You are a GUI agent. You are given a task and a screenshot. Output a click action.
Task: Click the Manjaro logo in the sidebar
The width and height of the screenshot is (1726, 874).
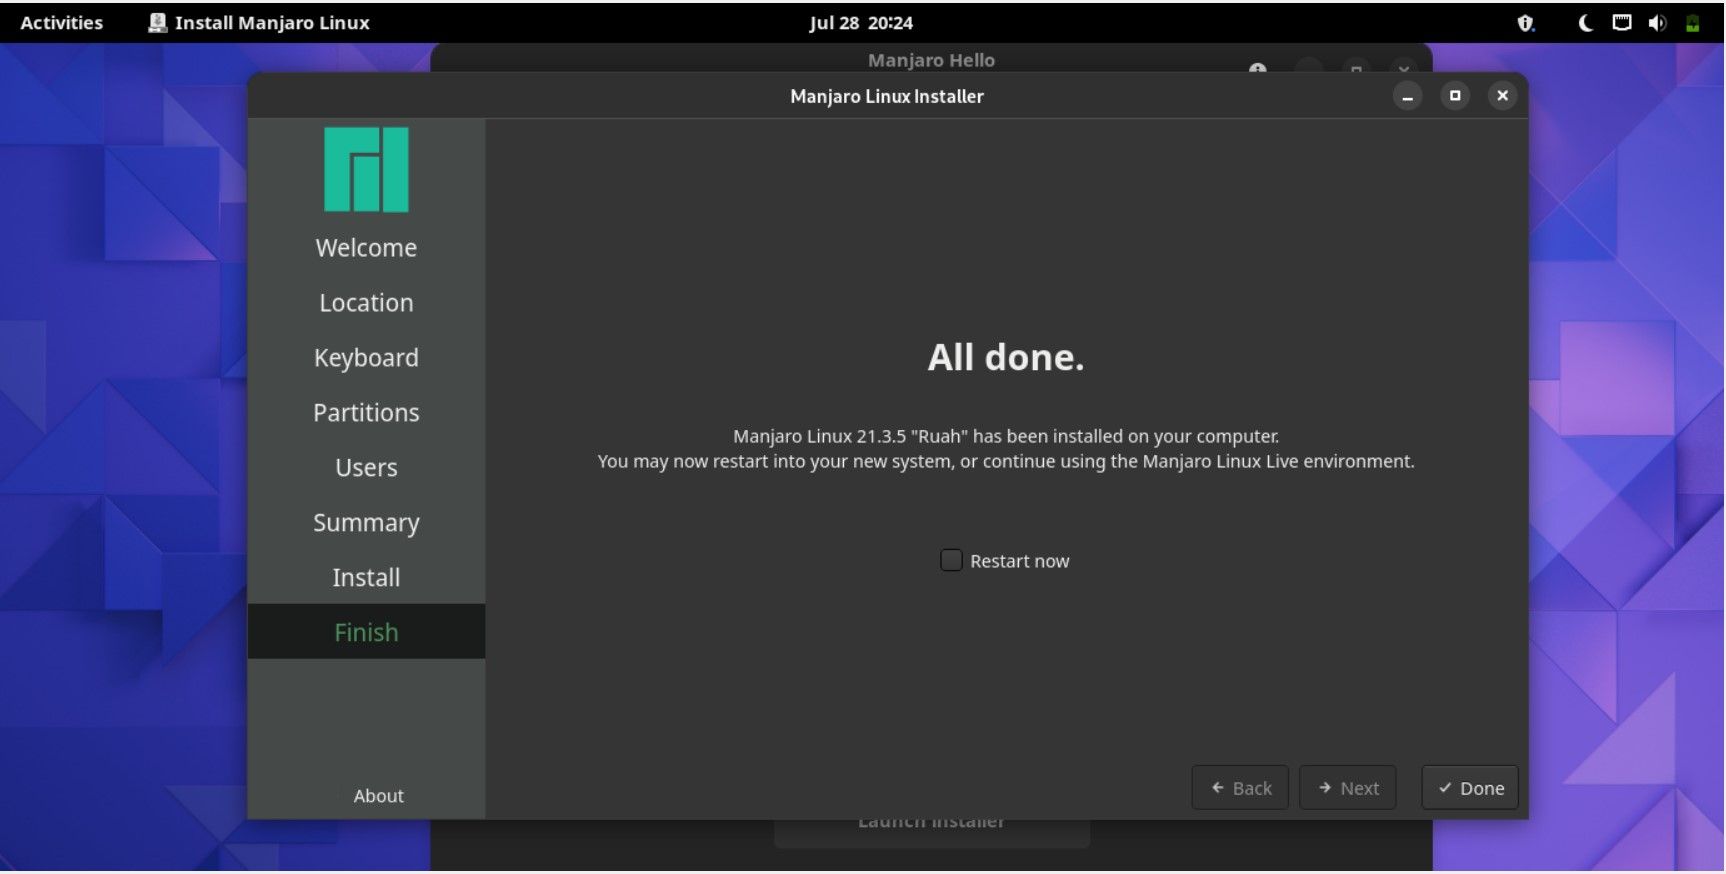click(366, 169)
